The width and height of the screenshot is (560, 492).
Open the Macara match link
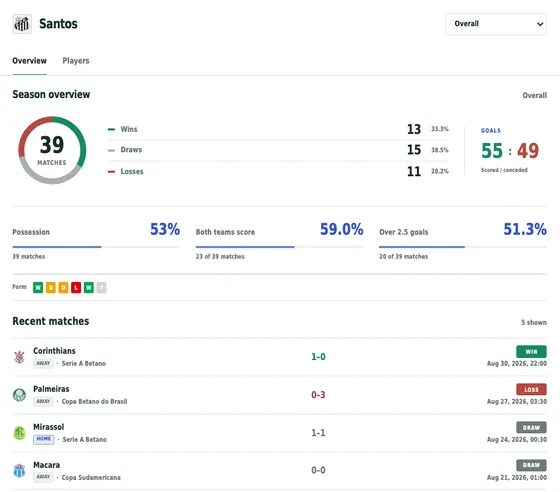279,471
